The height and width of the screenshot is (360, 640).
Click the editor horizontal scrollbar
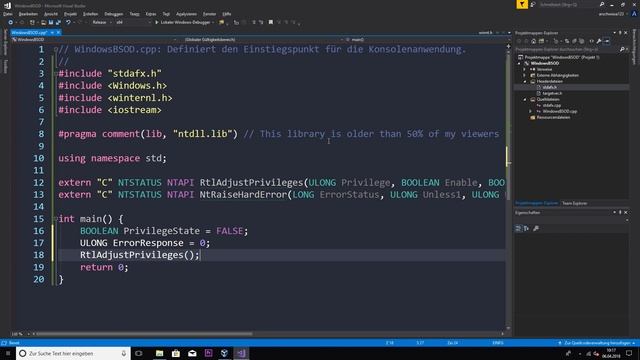click(x=145, y=334)
